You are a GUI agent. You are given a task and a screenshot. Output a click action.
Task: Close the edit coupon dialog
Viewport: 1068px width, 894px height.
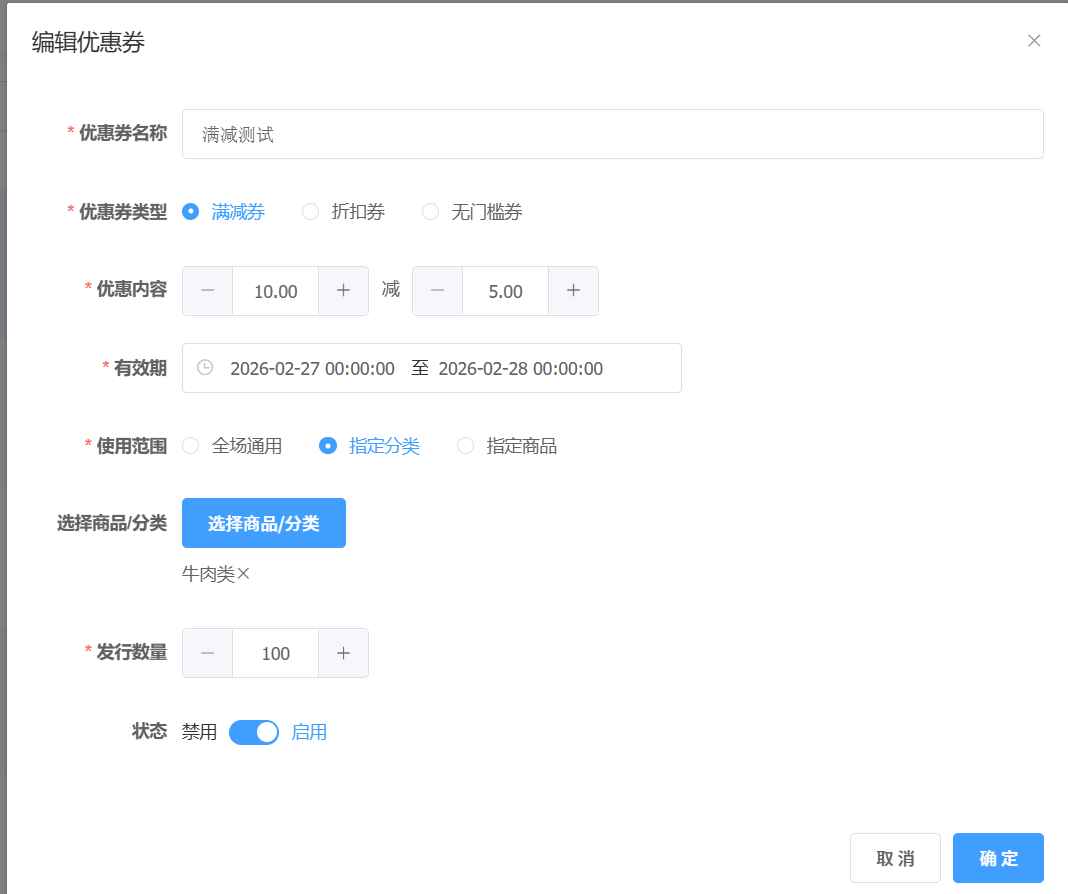tap(1034, 41)
